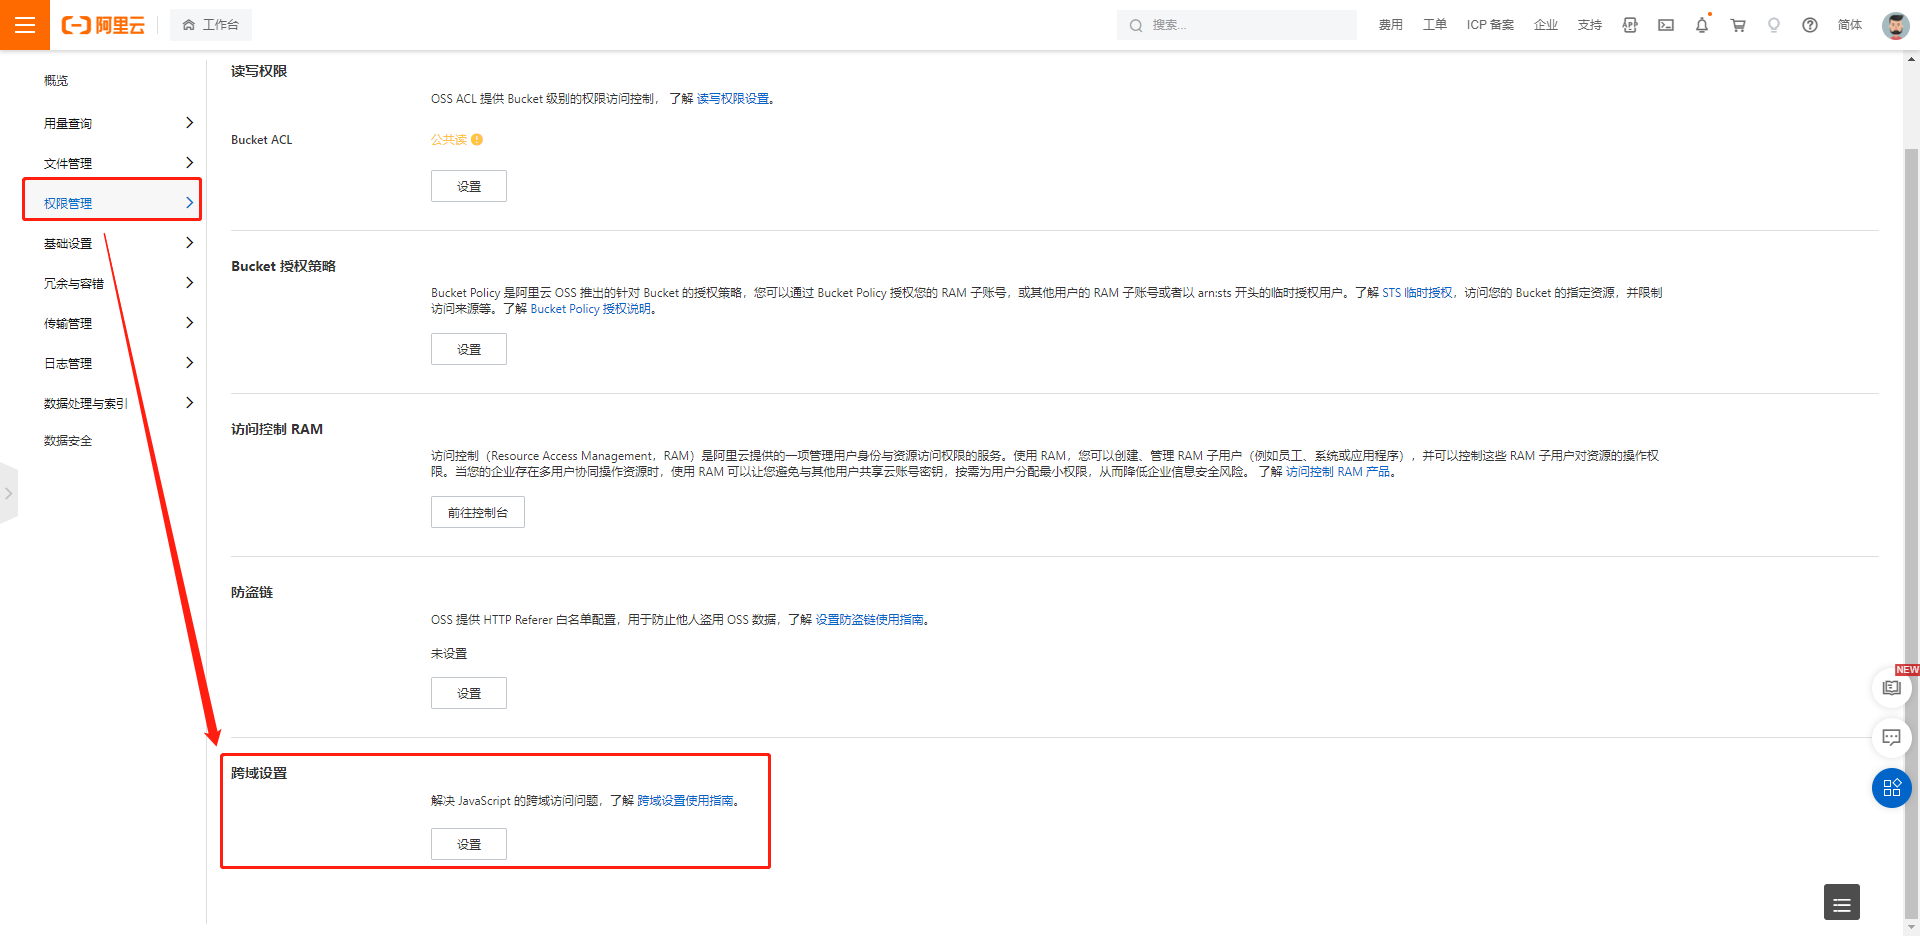Open ICP 备案 menu
This screenshot has height=936, width=1920.
click(x=1490, y=25)
